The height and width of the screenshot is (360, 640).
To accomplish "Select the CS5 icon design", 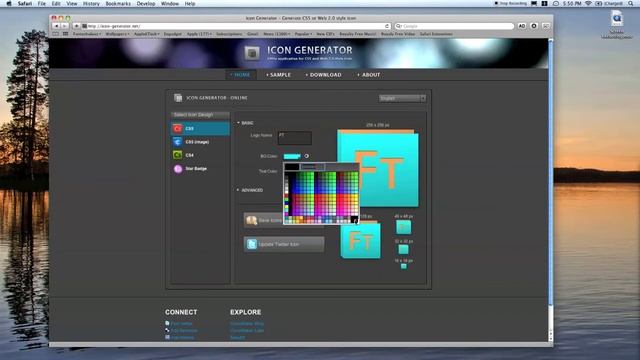I will click(x=200, y=129).
